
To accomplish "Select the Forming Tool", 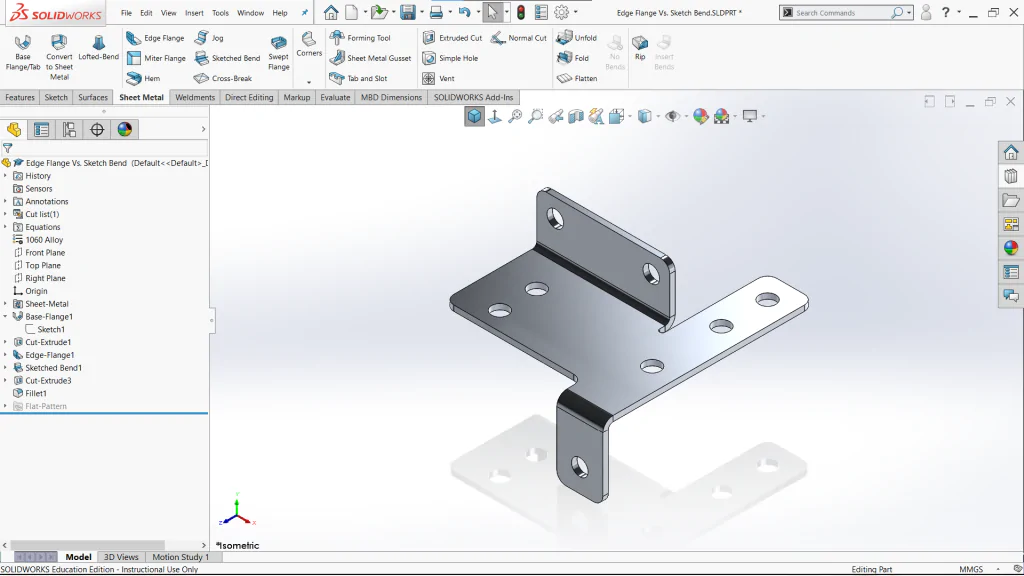I will (x=360, y=38).
